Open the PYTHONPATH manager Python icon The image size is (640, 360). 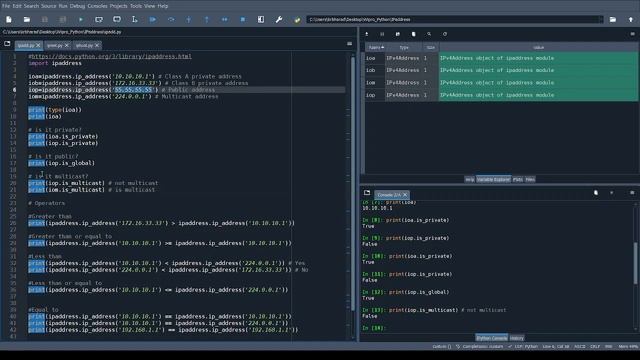pos(297,20)
